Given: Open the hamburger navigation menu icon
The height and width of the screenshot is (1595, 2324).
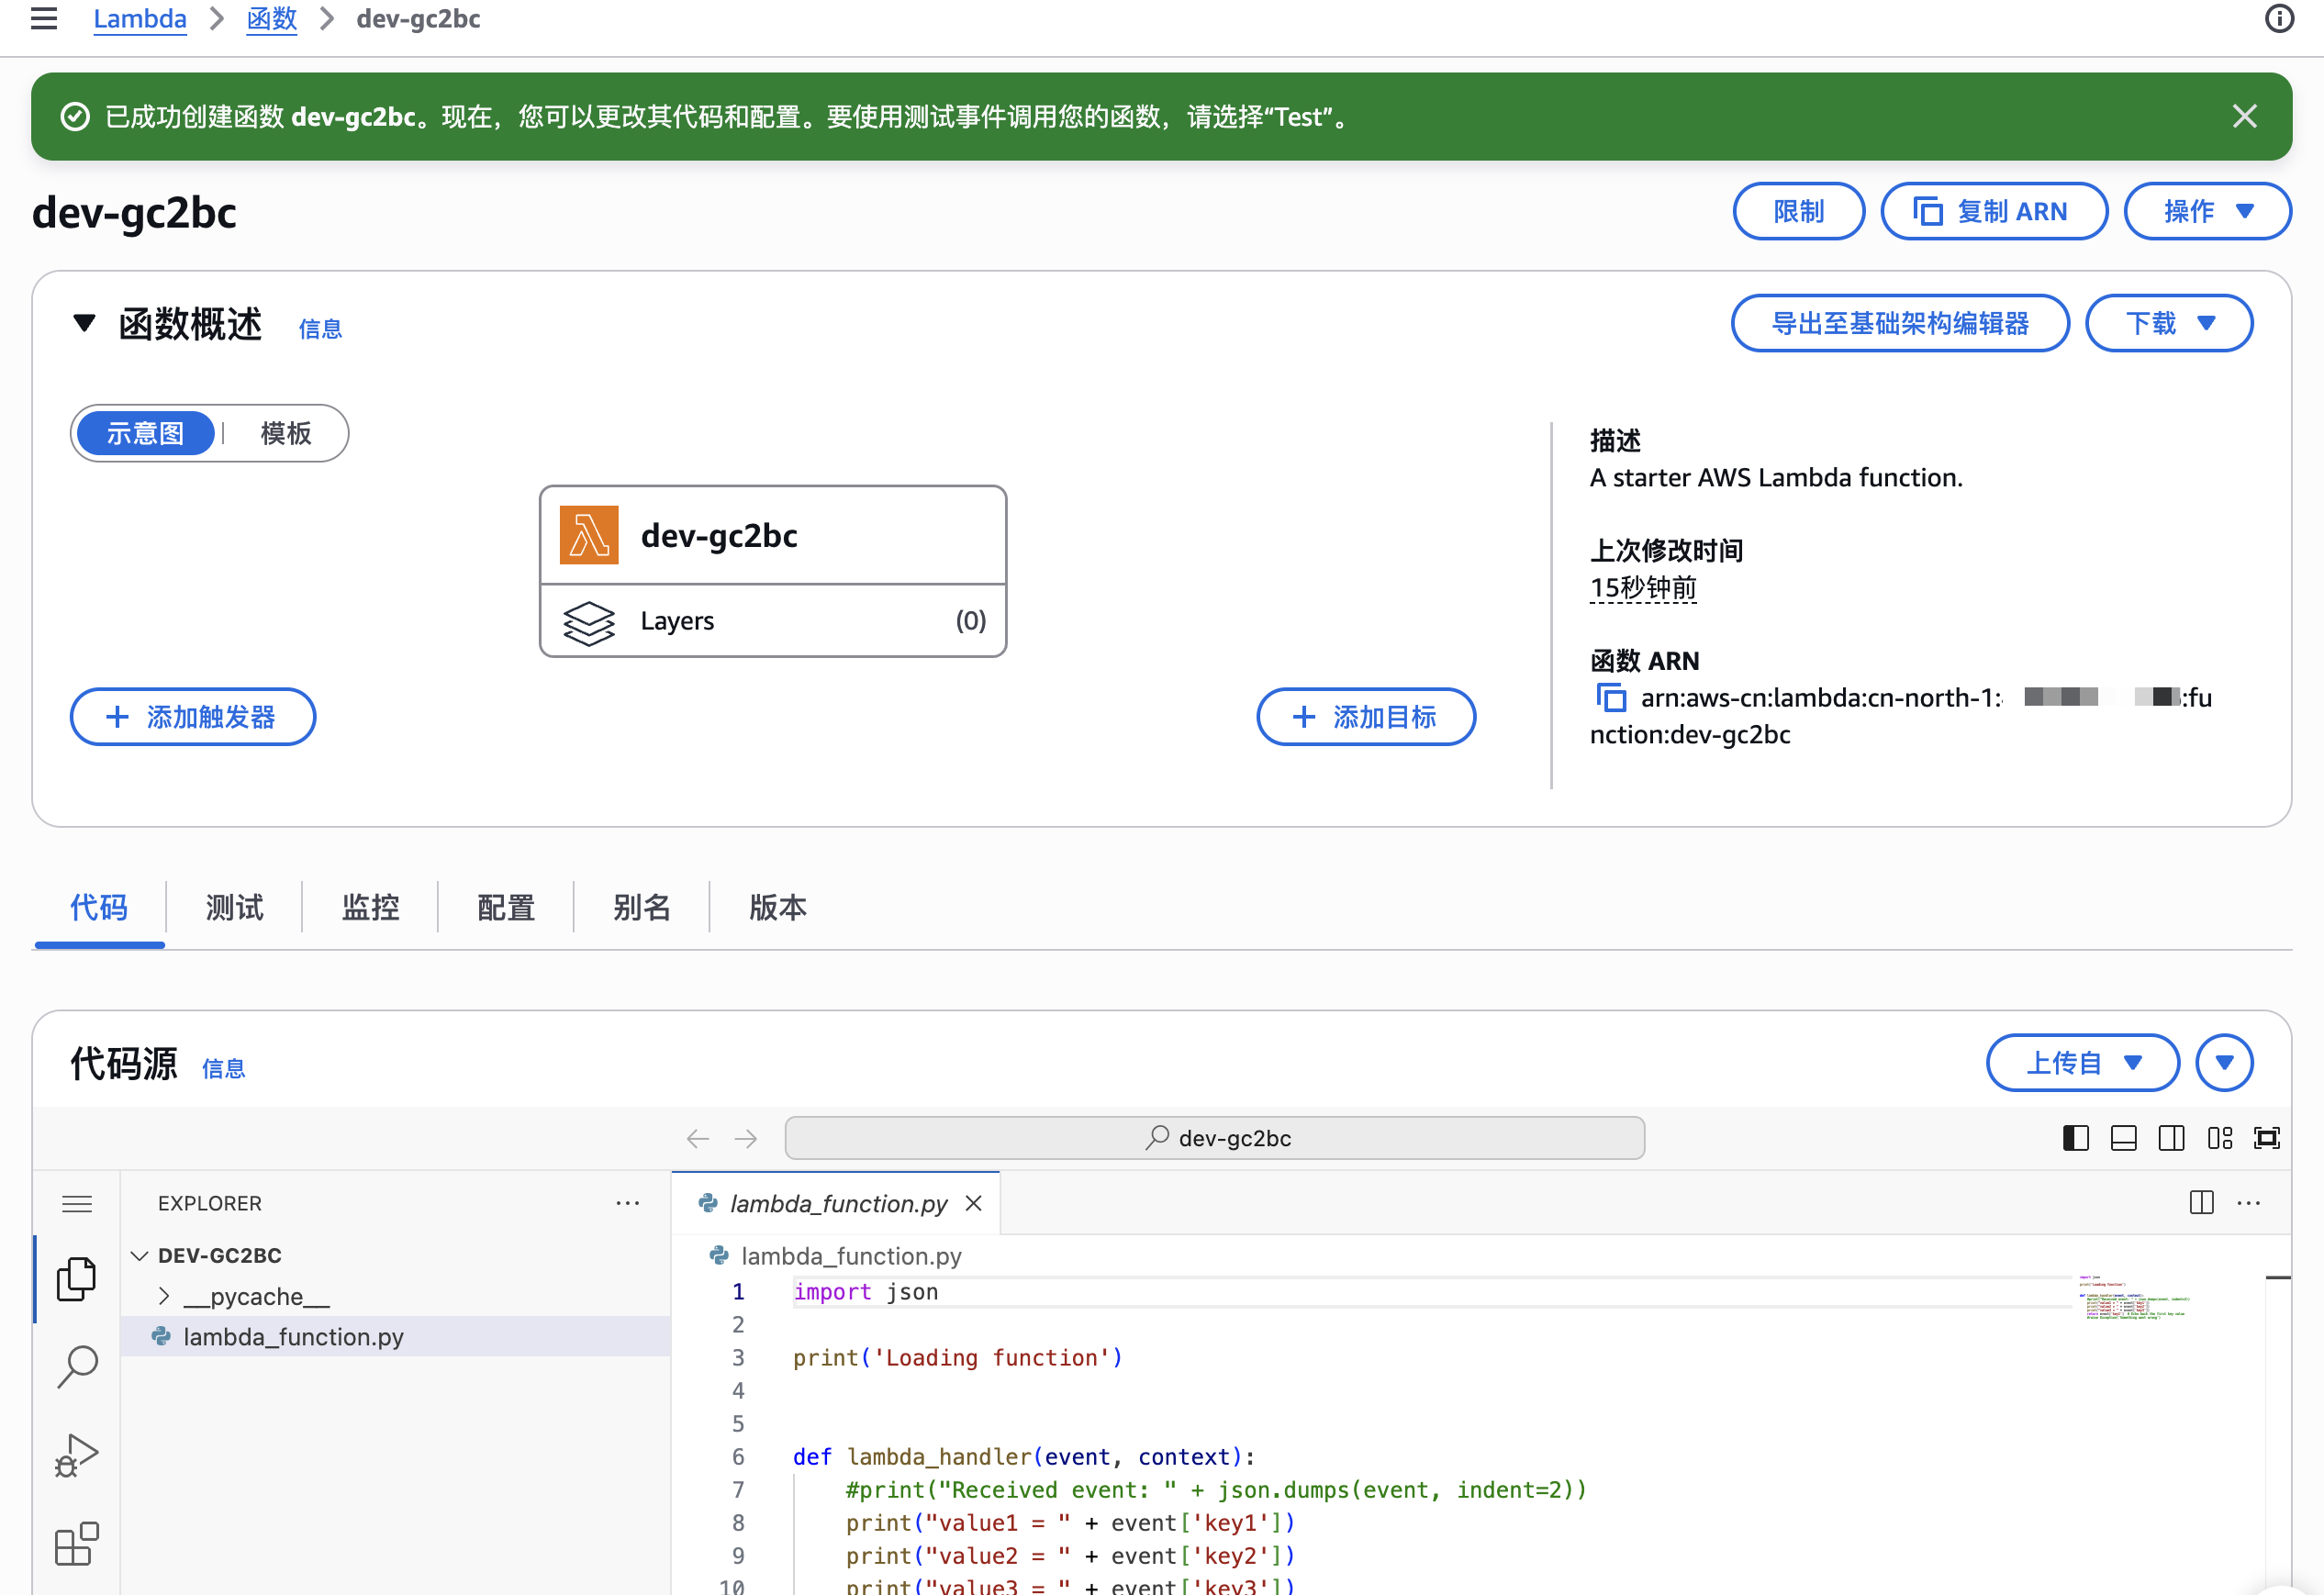Looking at the screenshot, I should click(x=44, y=19).
